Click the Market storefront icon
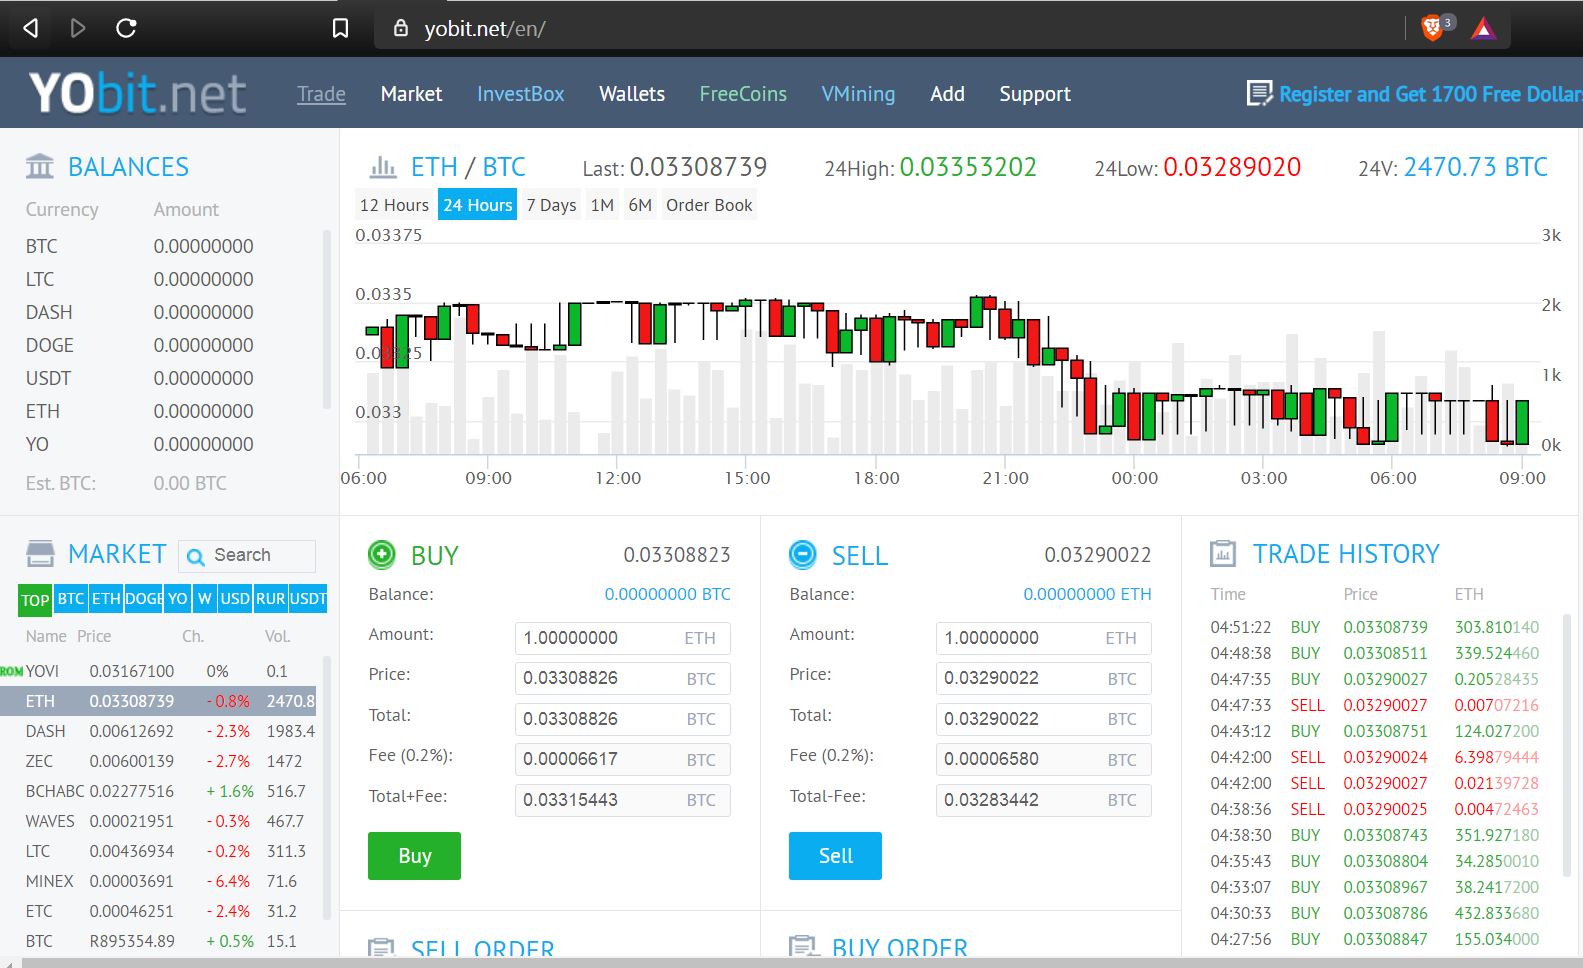The width and height of the screenshot is (1583, 968). [x=40, y=553]
